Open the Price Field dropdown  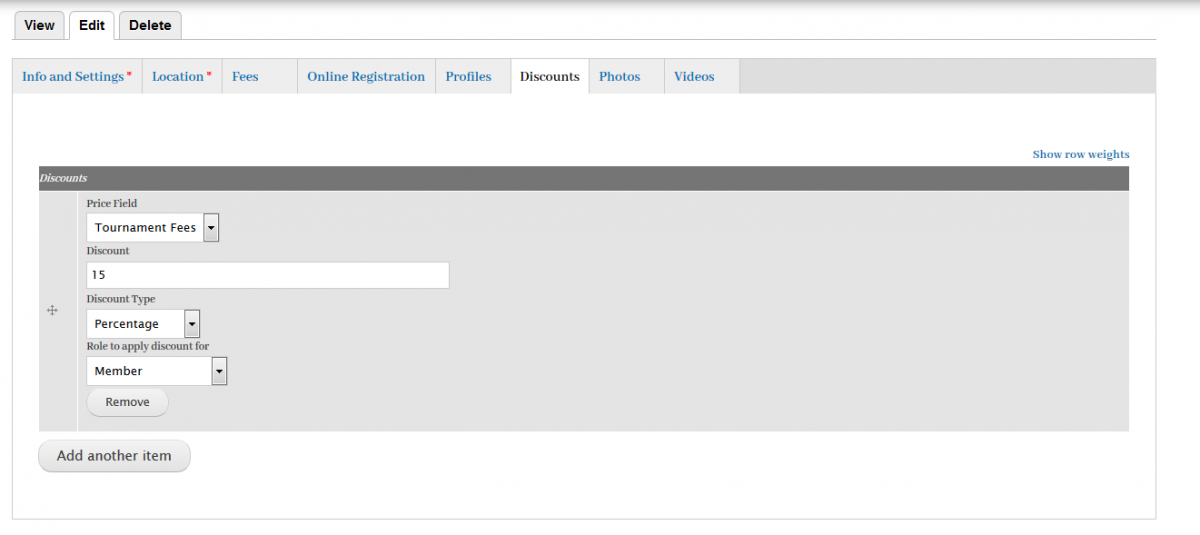coord(152,228)
